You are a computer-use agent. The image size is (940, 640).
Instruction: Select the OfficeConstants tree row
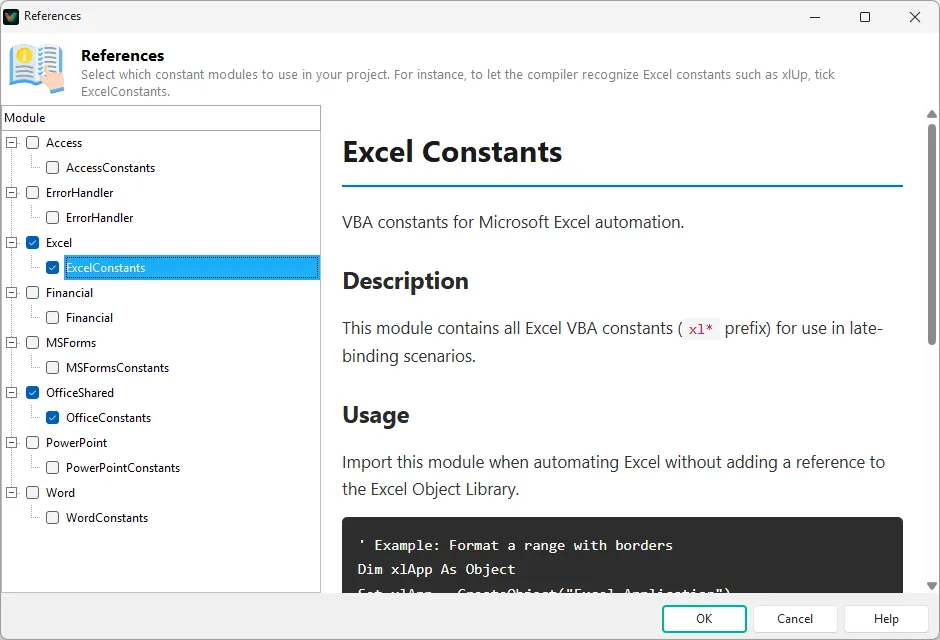(x=109, y=418)
